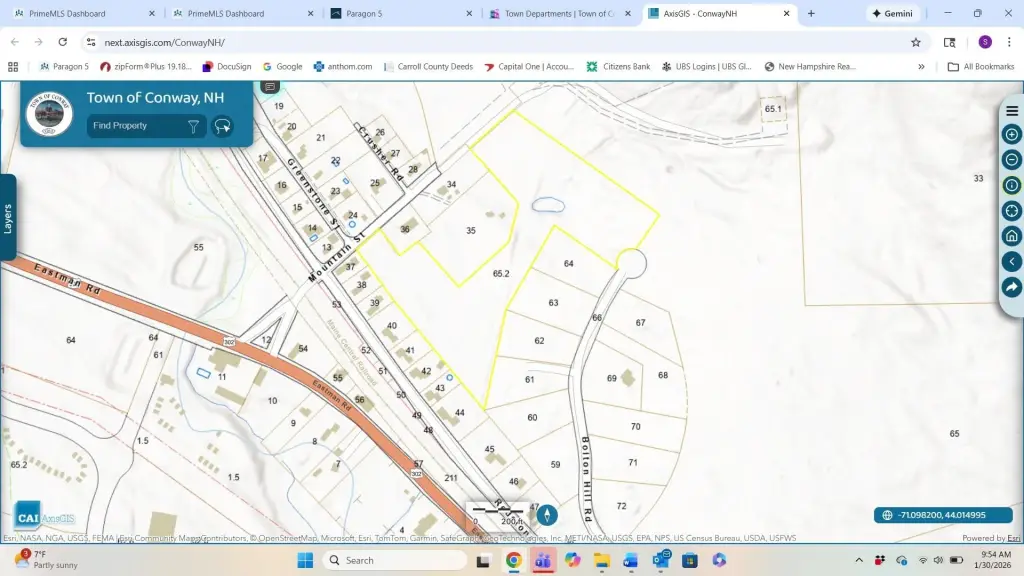The image size is (1024, 576).
Task: Select the lasso selection tool icon
Action: 223,126
